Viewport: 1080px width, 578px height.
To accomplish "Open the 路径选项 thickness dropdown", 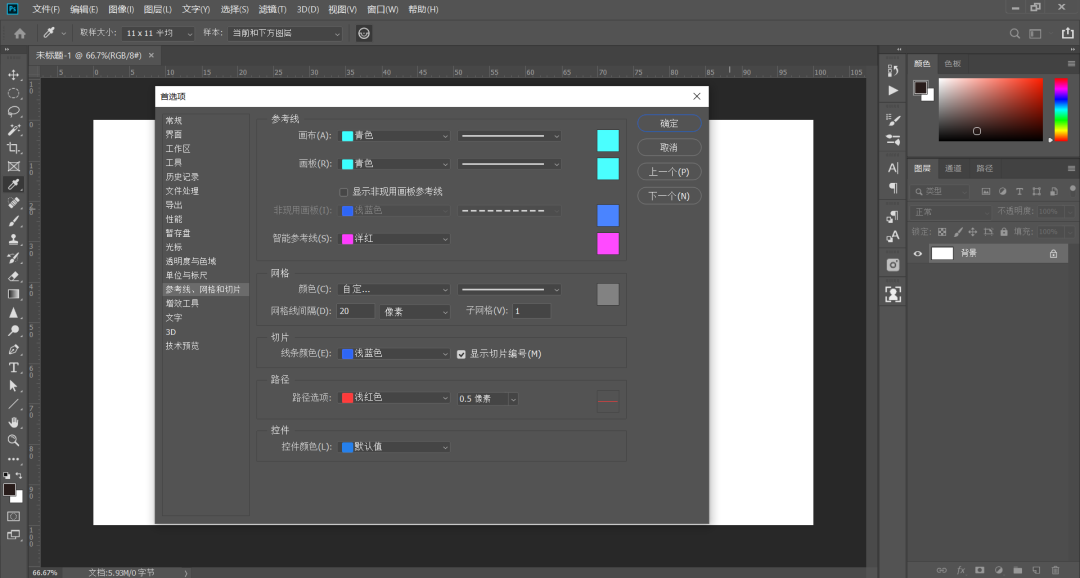I will (x=487, y=398).
